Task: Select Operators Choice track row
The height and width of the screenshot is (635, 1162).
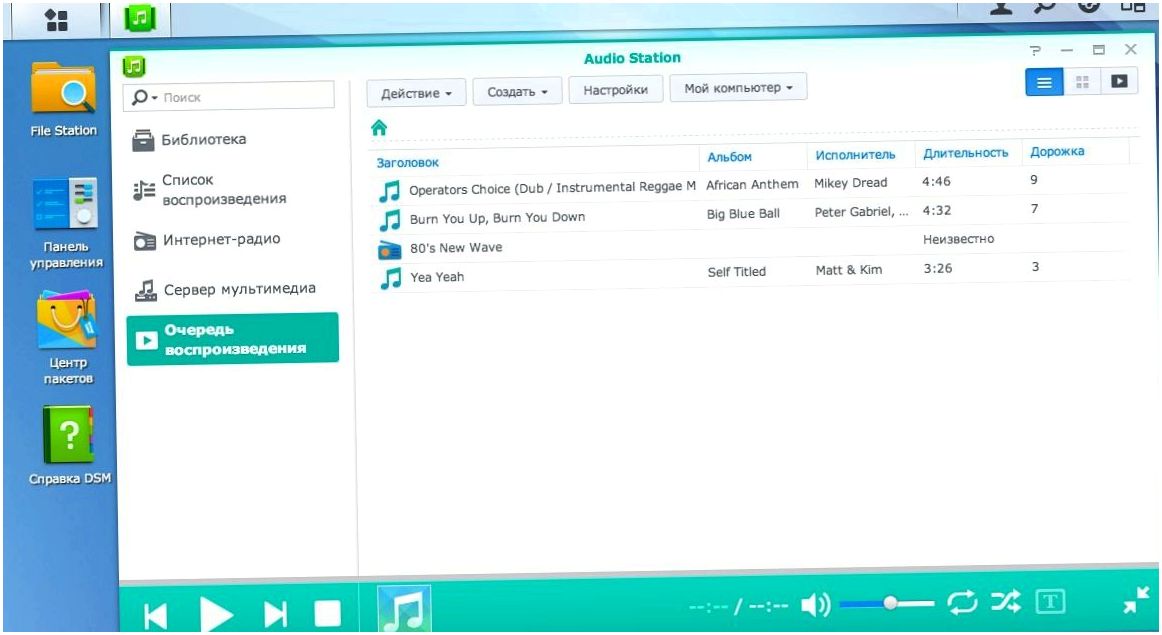Action: (750, 185)
